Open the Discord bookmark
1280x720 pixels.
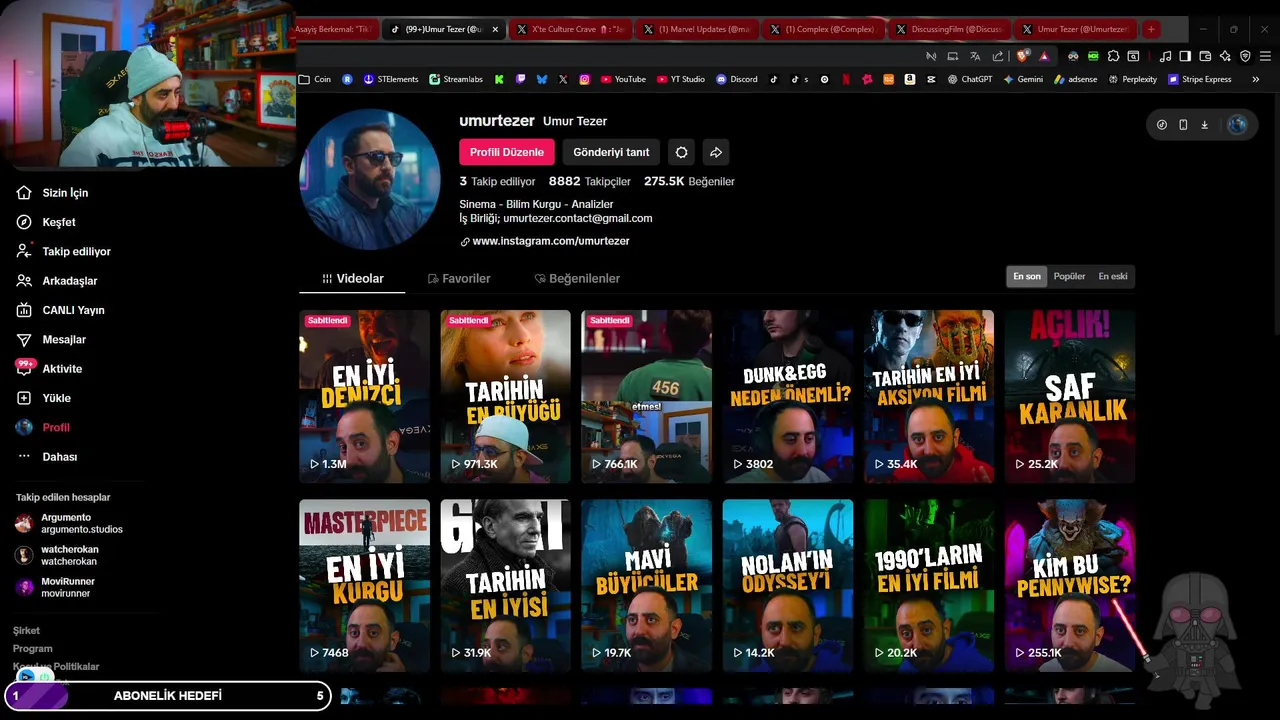pos(737,79)
